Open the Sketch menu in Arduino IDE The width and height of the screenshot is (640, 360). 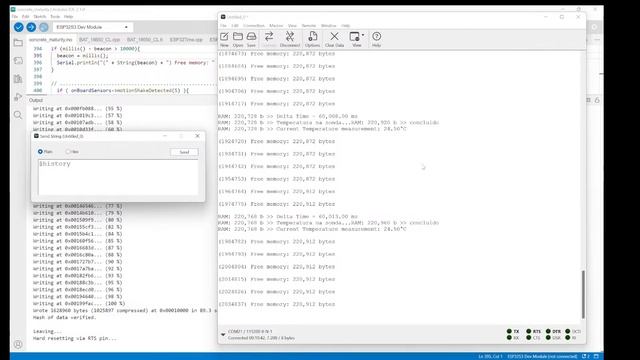pyautogui.click(x=40, y=17)
